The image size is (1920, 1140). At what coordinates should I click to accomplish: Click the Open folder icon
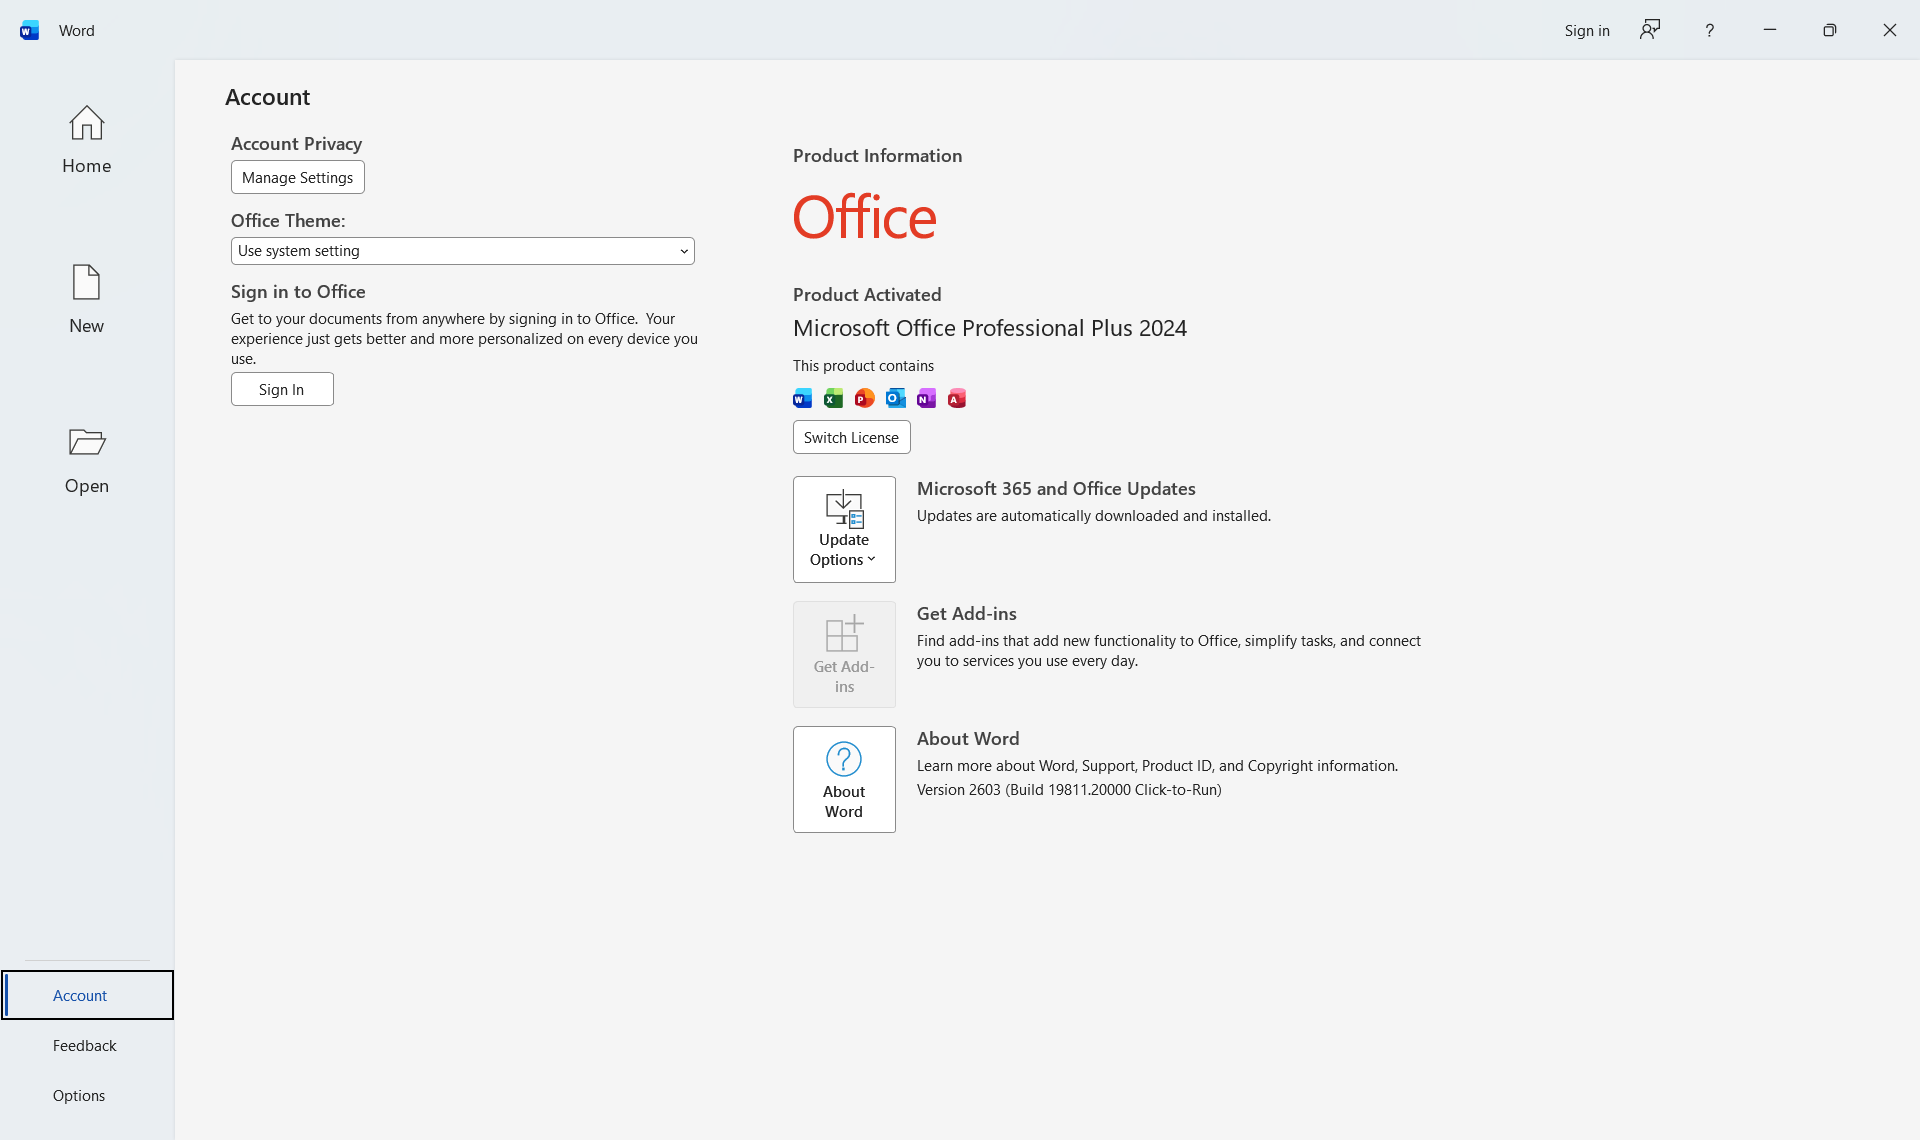coord(86,442)
